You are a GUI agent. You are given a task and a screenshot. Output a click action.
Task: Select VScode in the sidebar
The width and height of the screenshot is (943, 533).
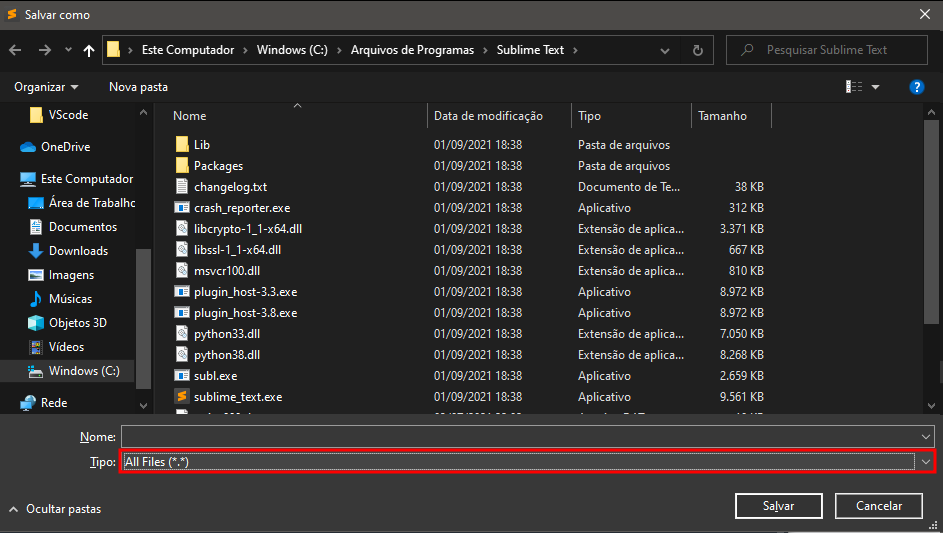coord(68,115)
